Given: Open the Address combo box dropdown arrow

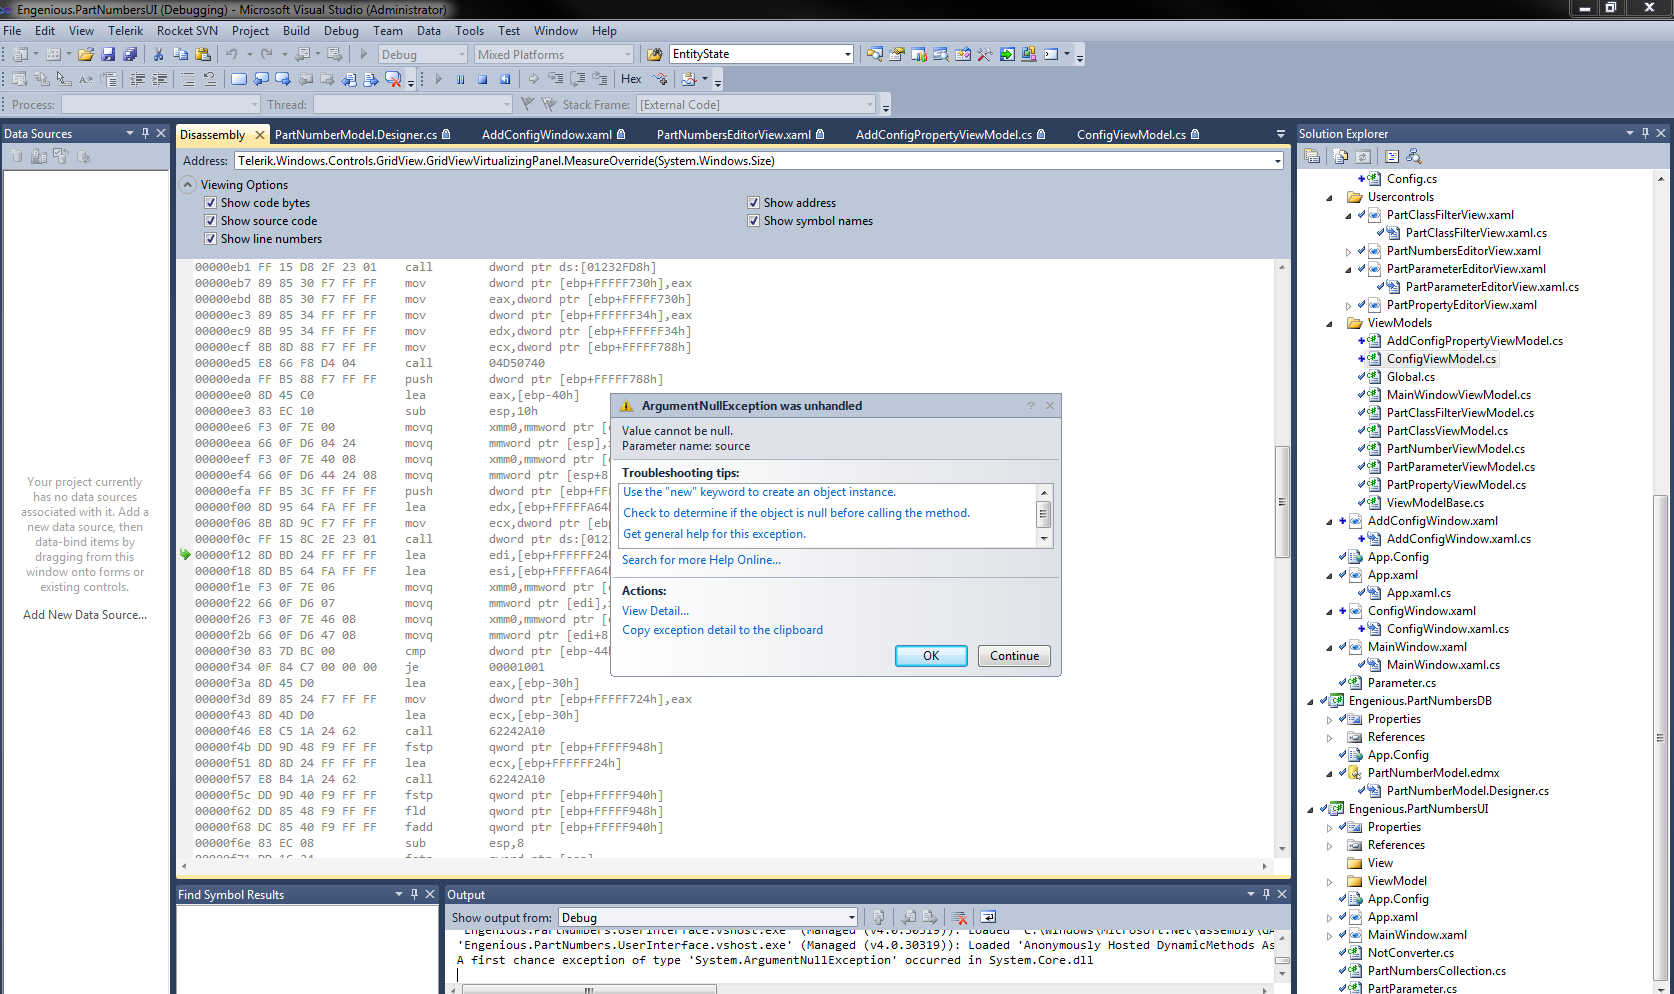Looking at the screenshot, I should coord(1277,161).
